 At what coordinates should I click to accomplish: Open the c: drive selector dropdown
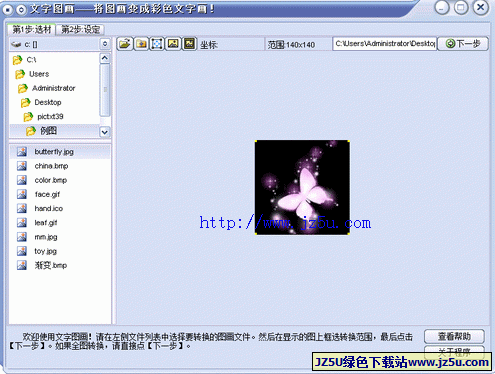point(105,44)
